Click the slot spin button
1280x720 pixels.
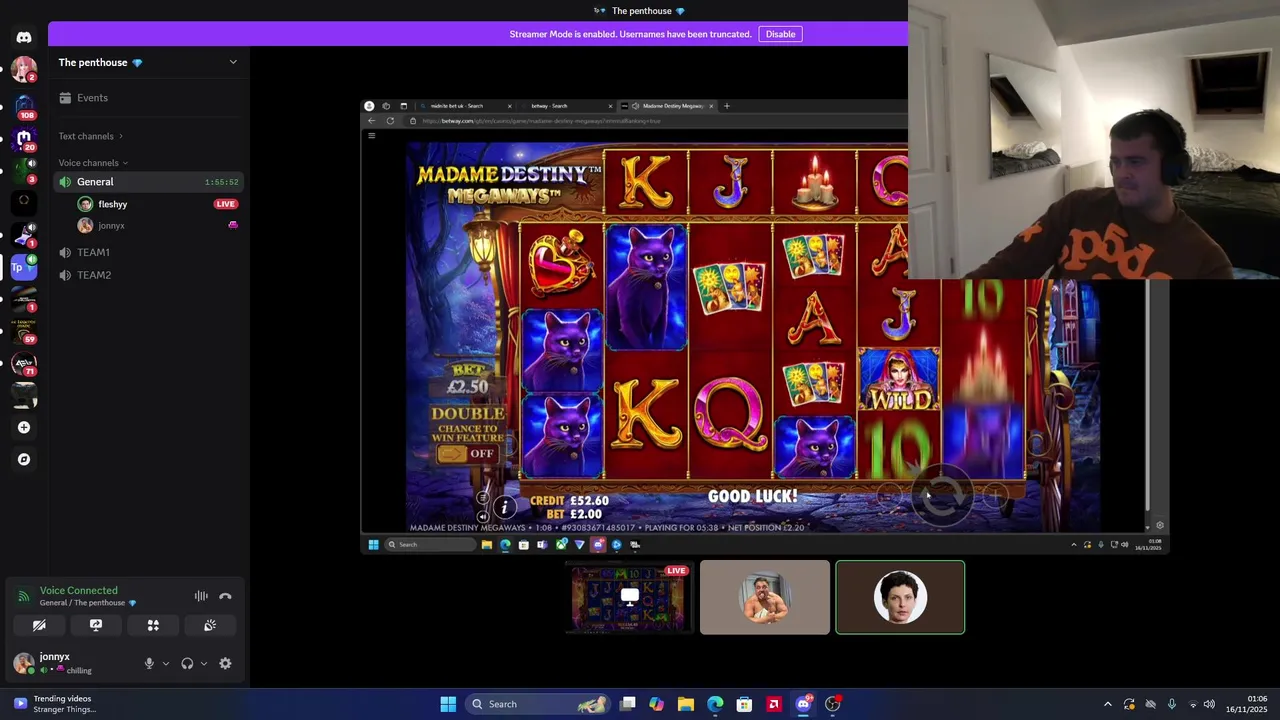(940, 496)
